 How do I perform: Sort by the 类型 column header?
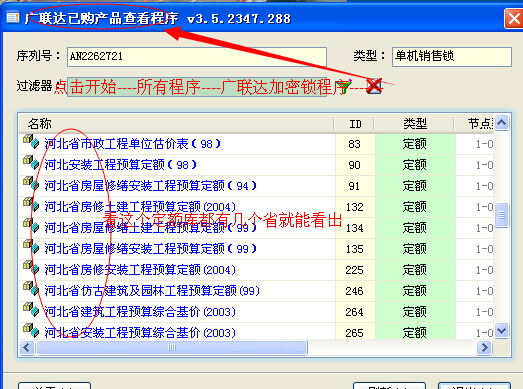pyautogui.click(x=415, y=124)
